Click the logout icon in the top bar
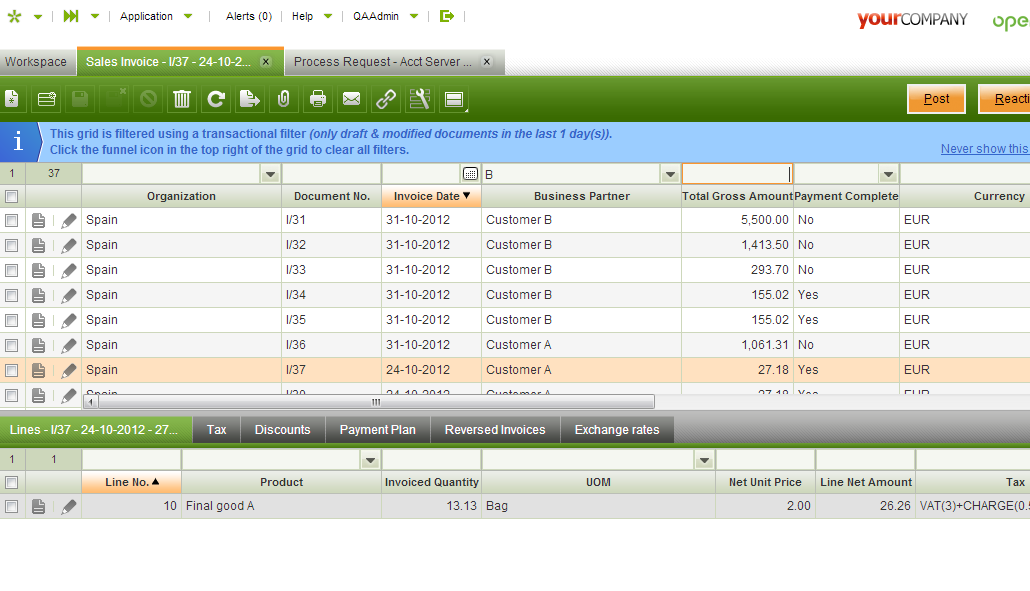Screen dimensions: 1030x591 pos(447,16)
